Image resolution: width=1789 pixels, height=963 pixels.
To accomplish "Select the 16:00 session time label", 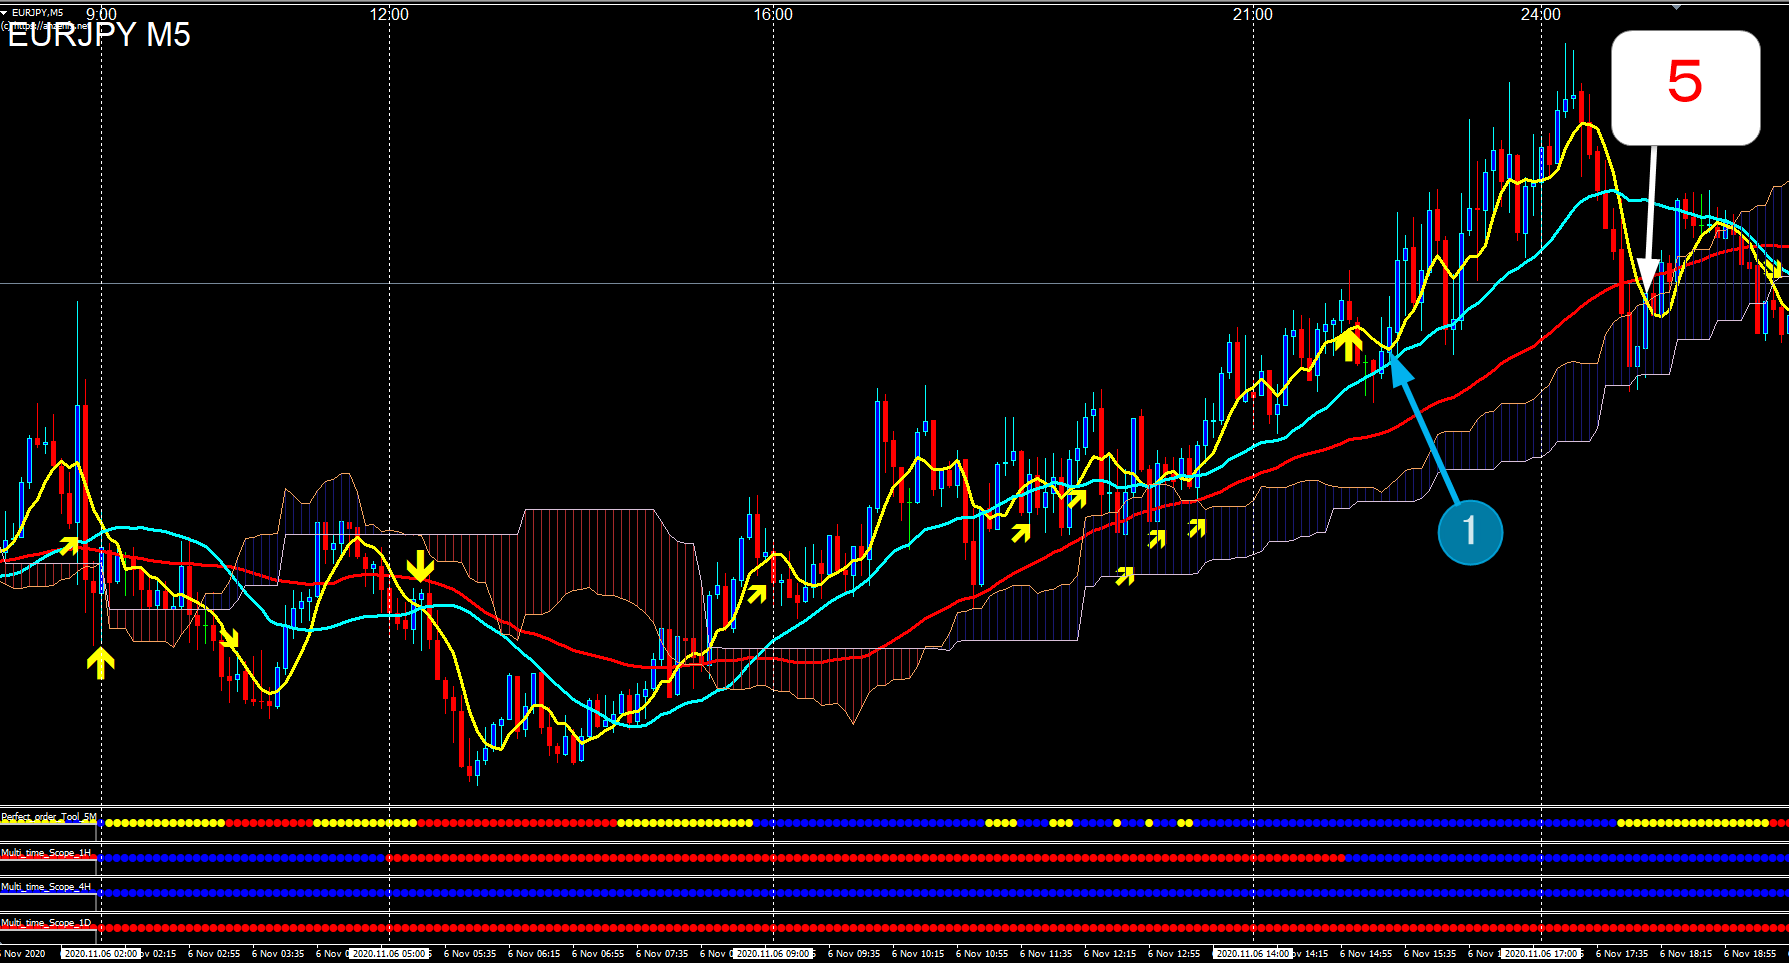I will click(773, 14).
